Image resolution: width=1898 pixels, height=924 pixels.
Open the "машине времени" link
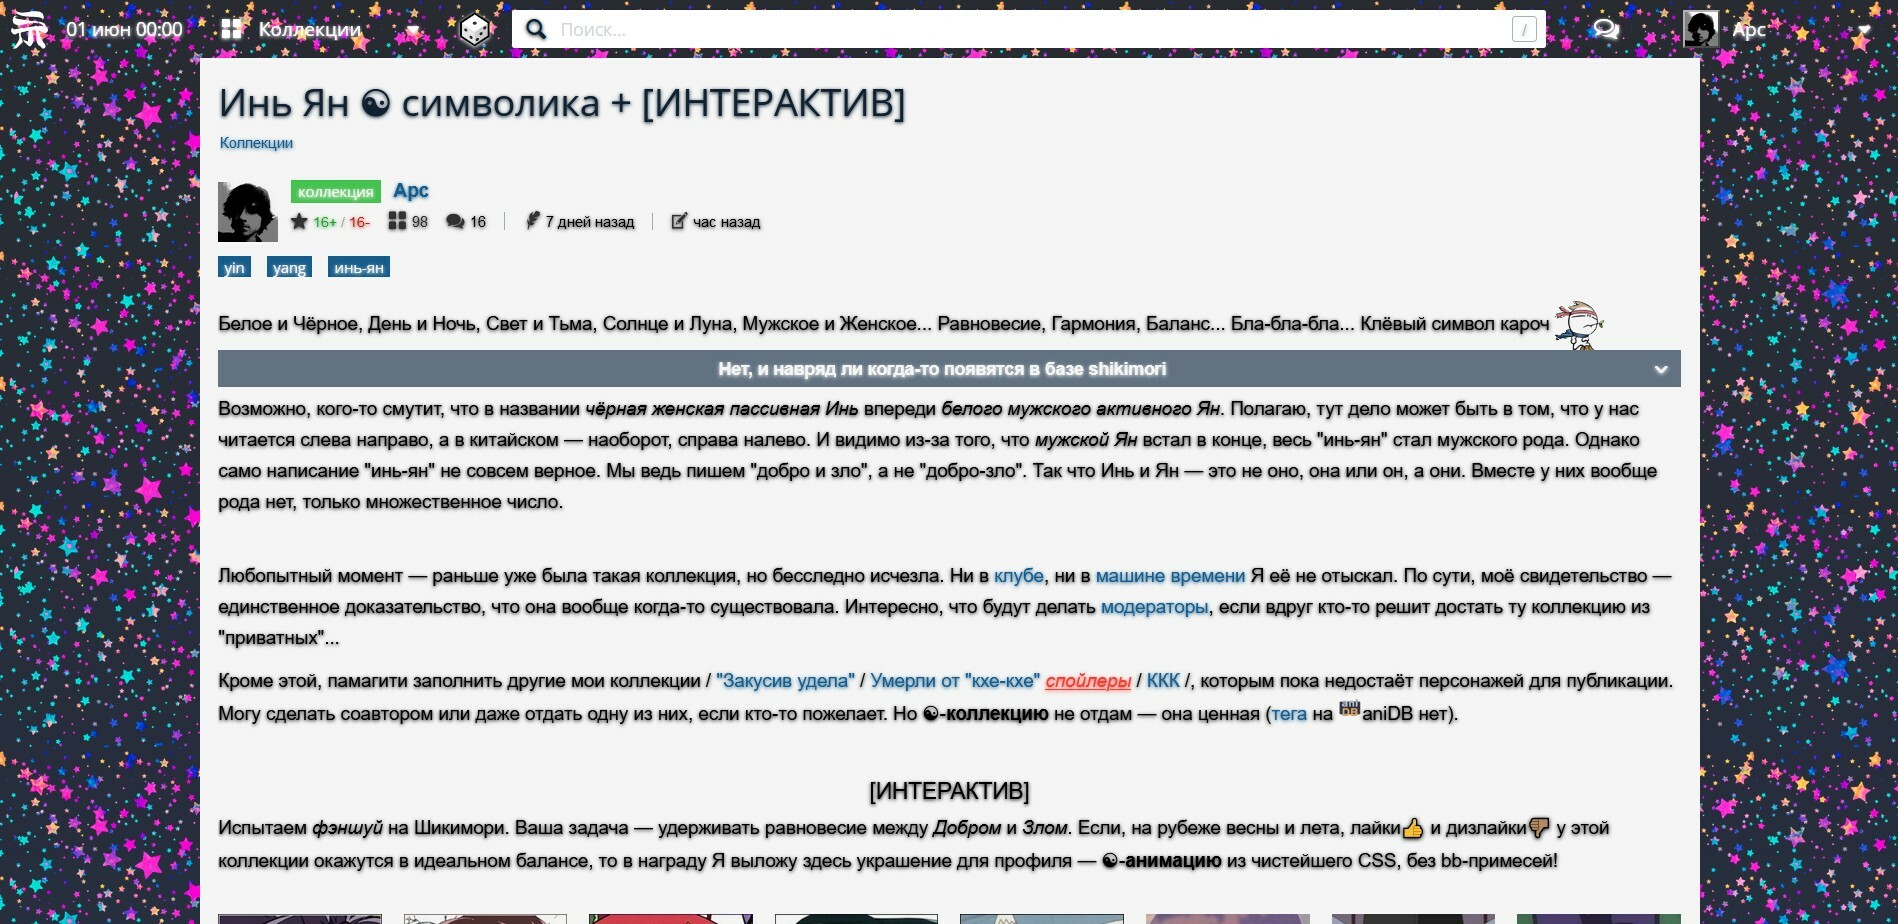pyautogui.click(x=1170, y=576)
